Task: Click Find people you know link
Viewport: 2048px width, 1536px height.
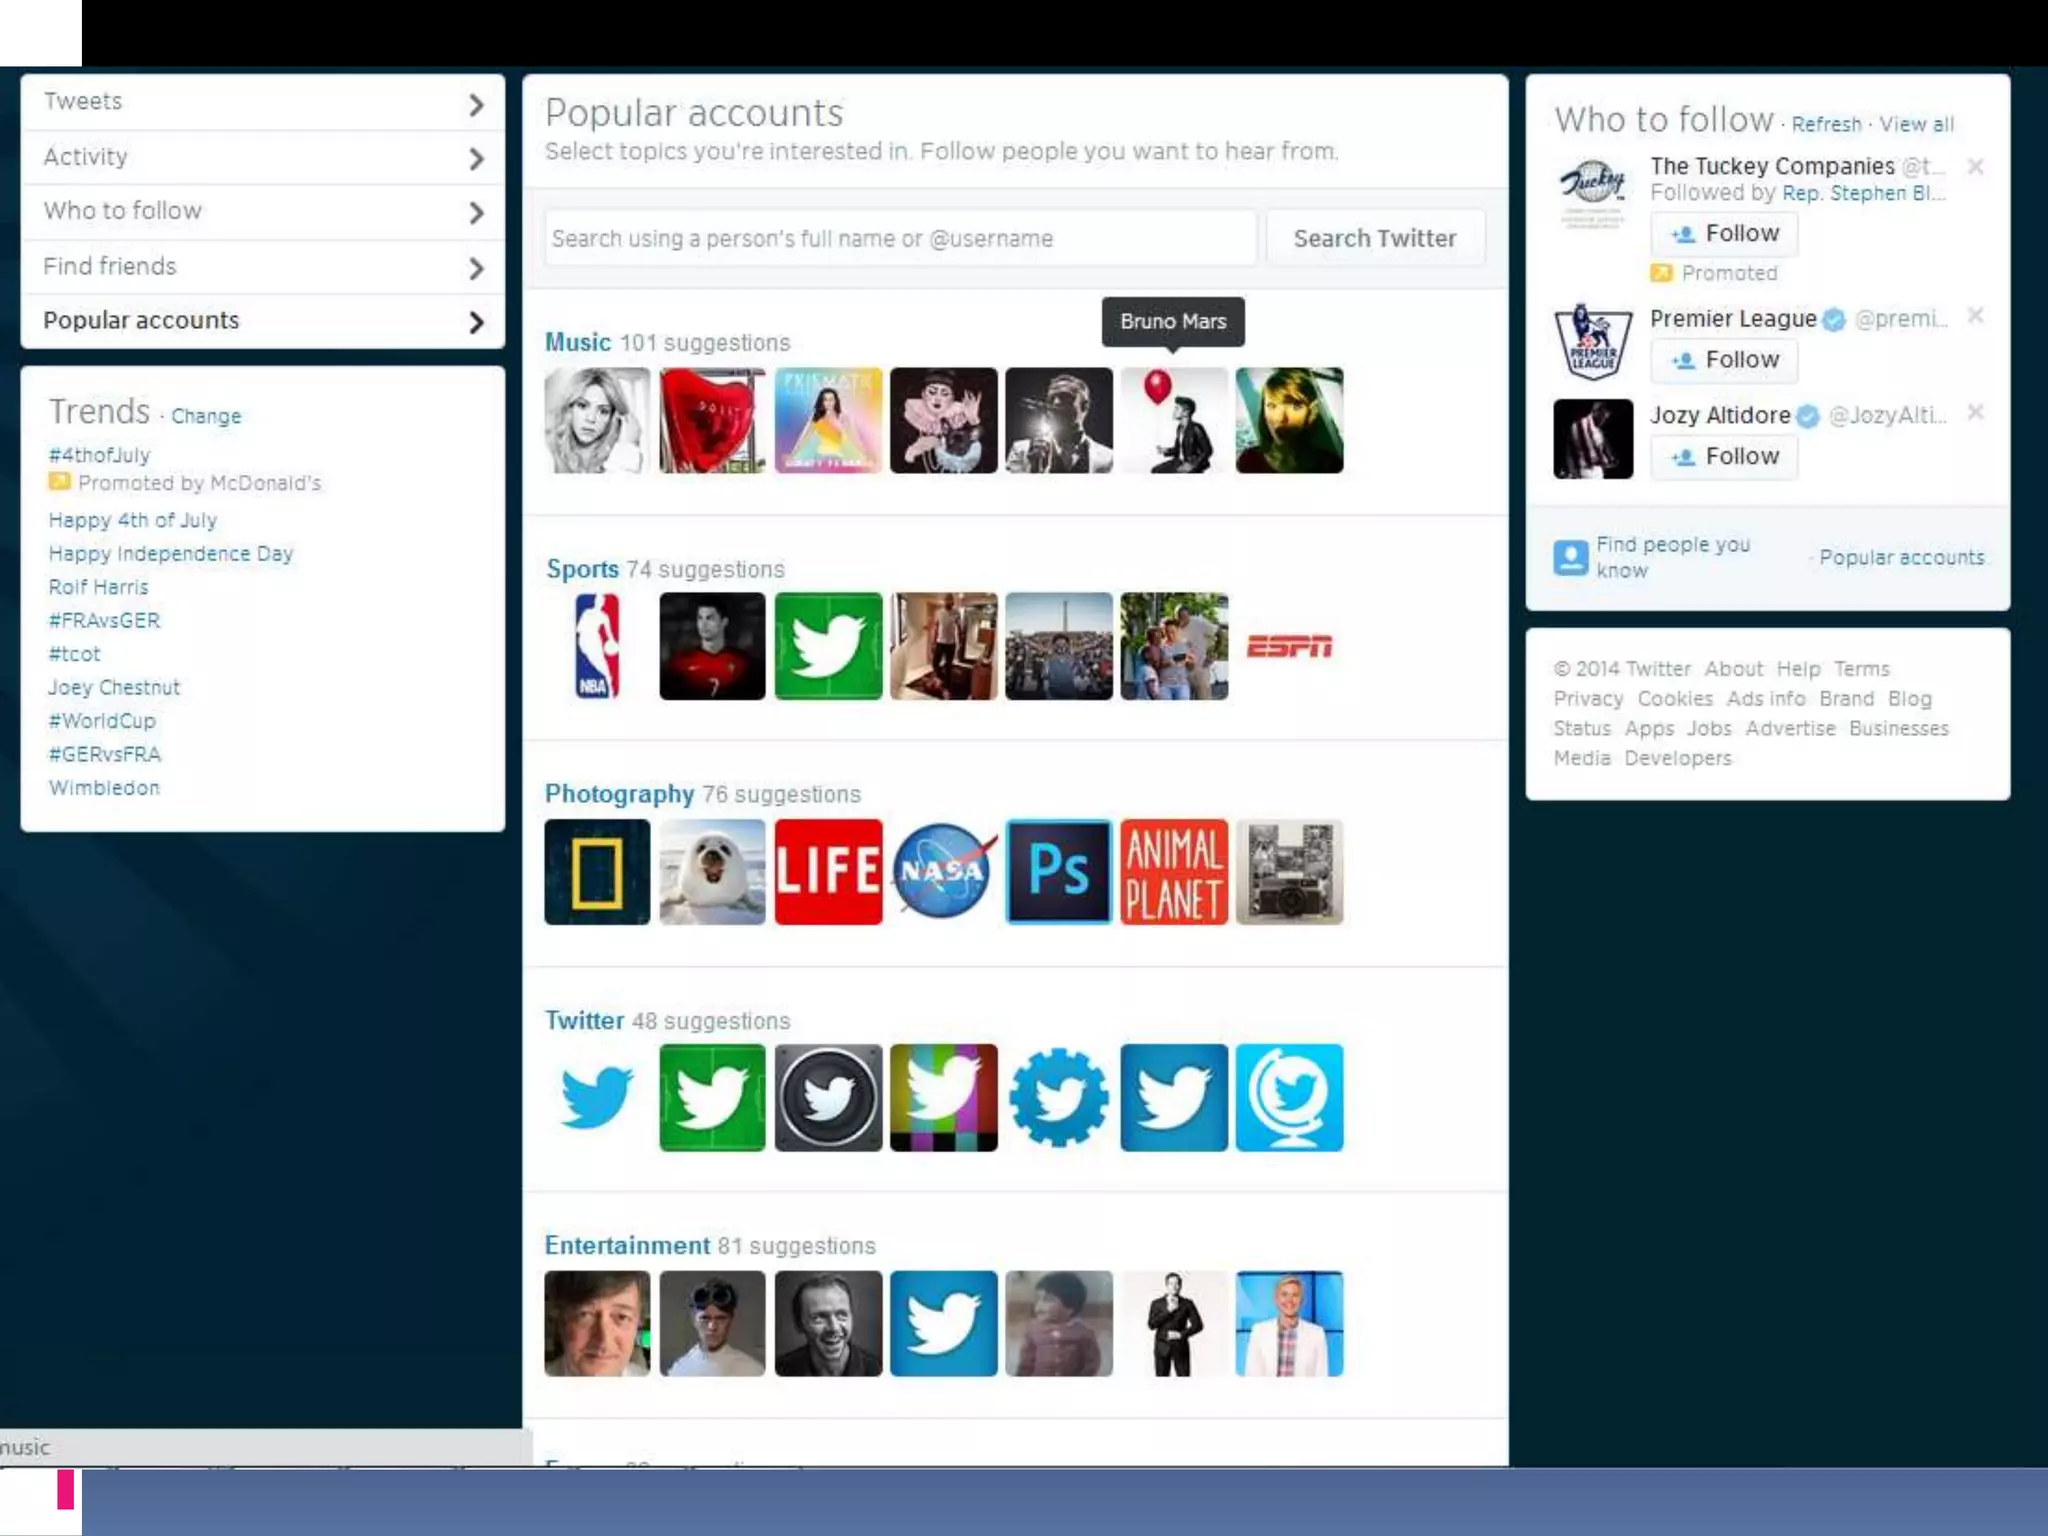Action: click(x=1673, y=557)
